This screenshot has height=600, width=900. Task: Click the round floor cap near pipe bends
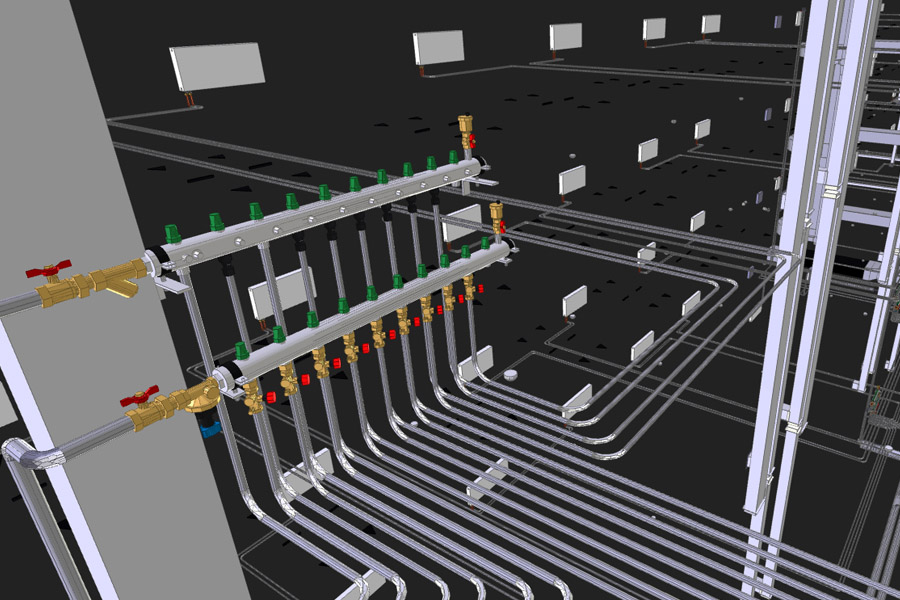(511, 374)
